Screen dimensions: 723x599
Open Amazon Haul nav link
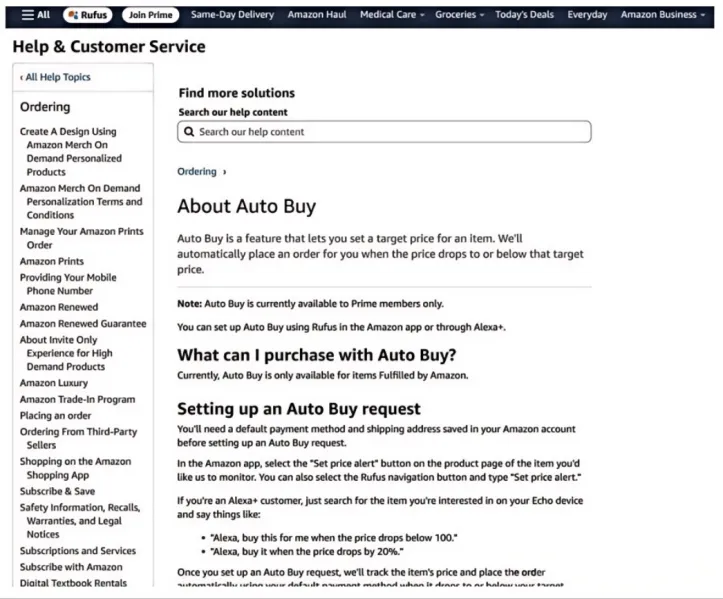click(317, 15)
